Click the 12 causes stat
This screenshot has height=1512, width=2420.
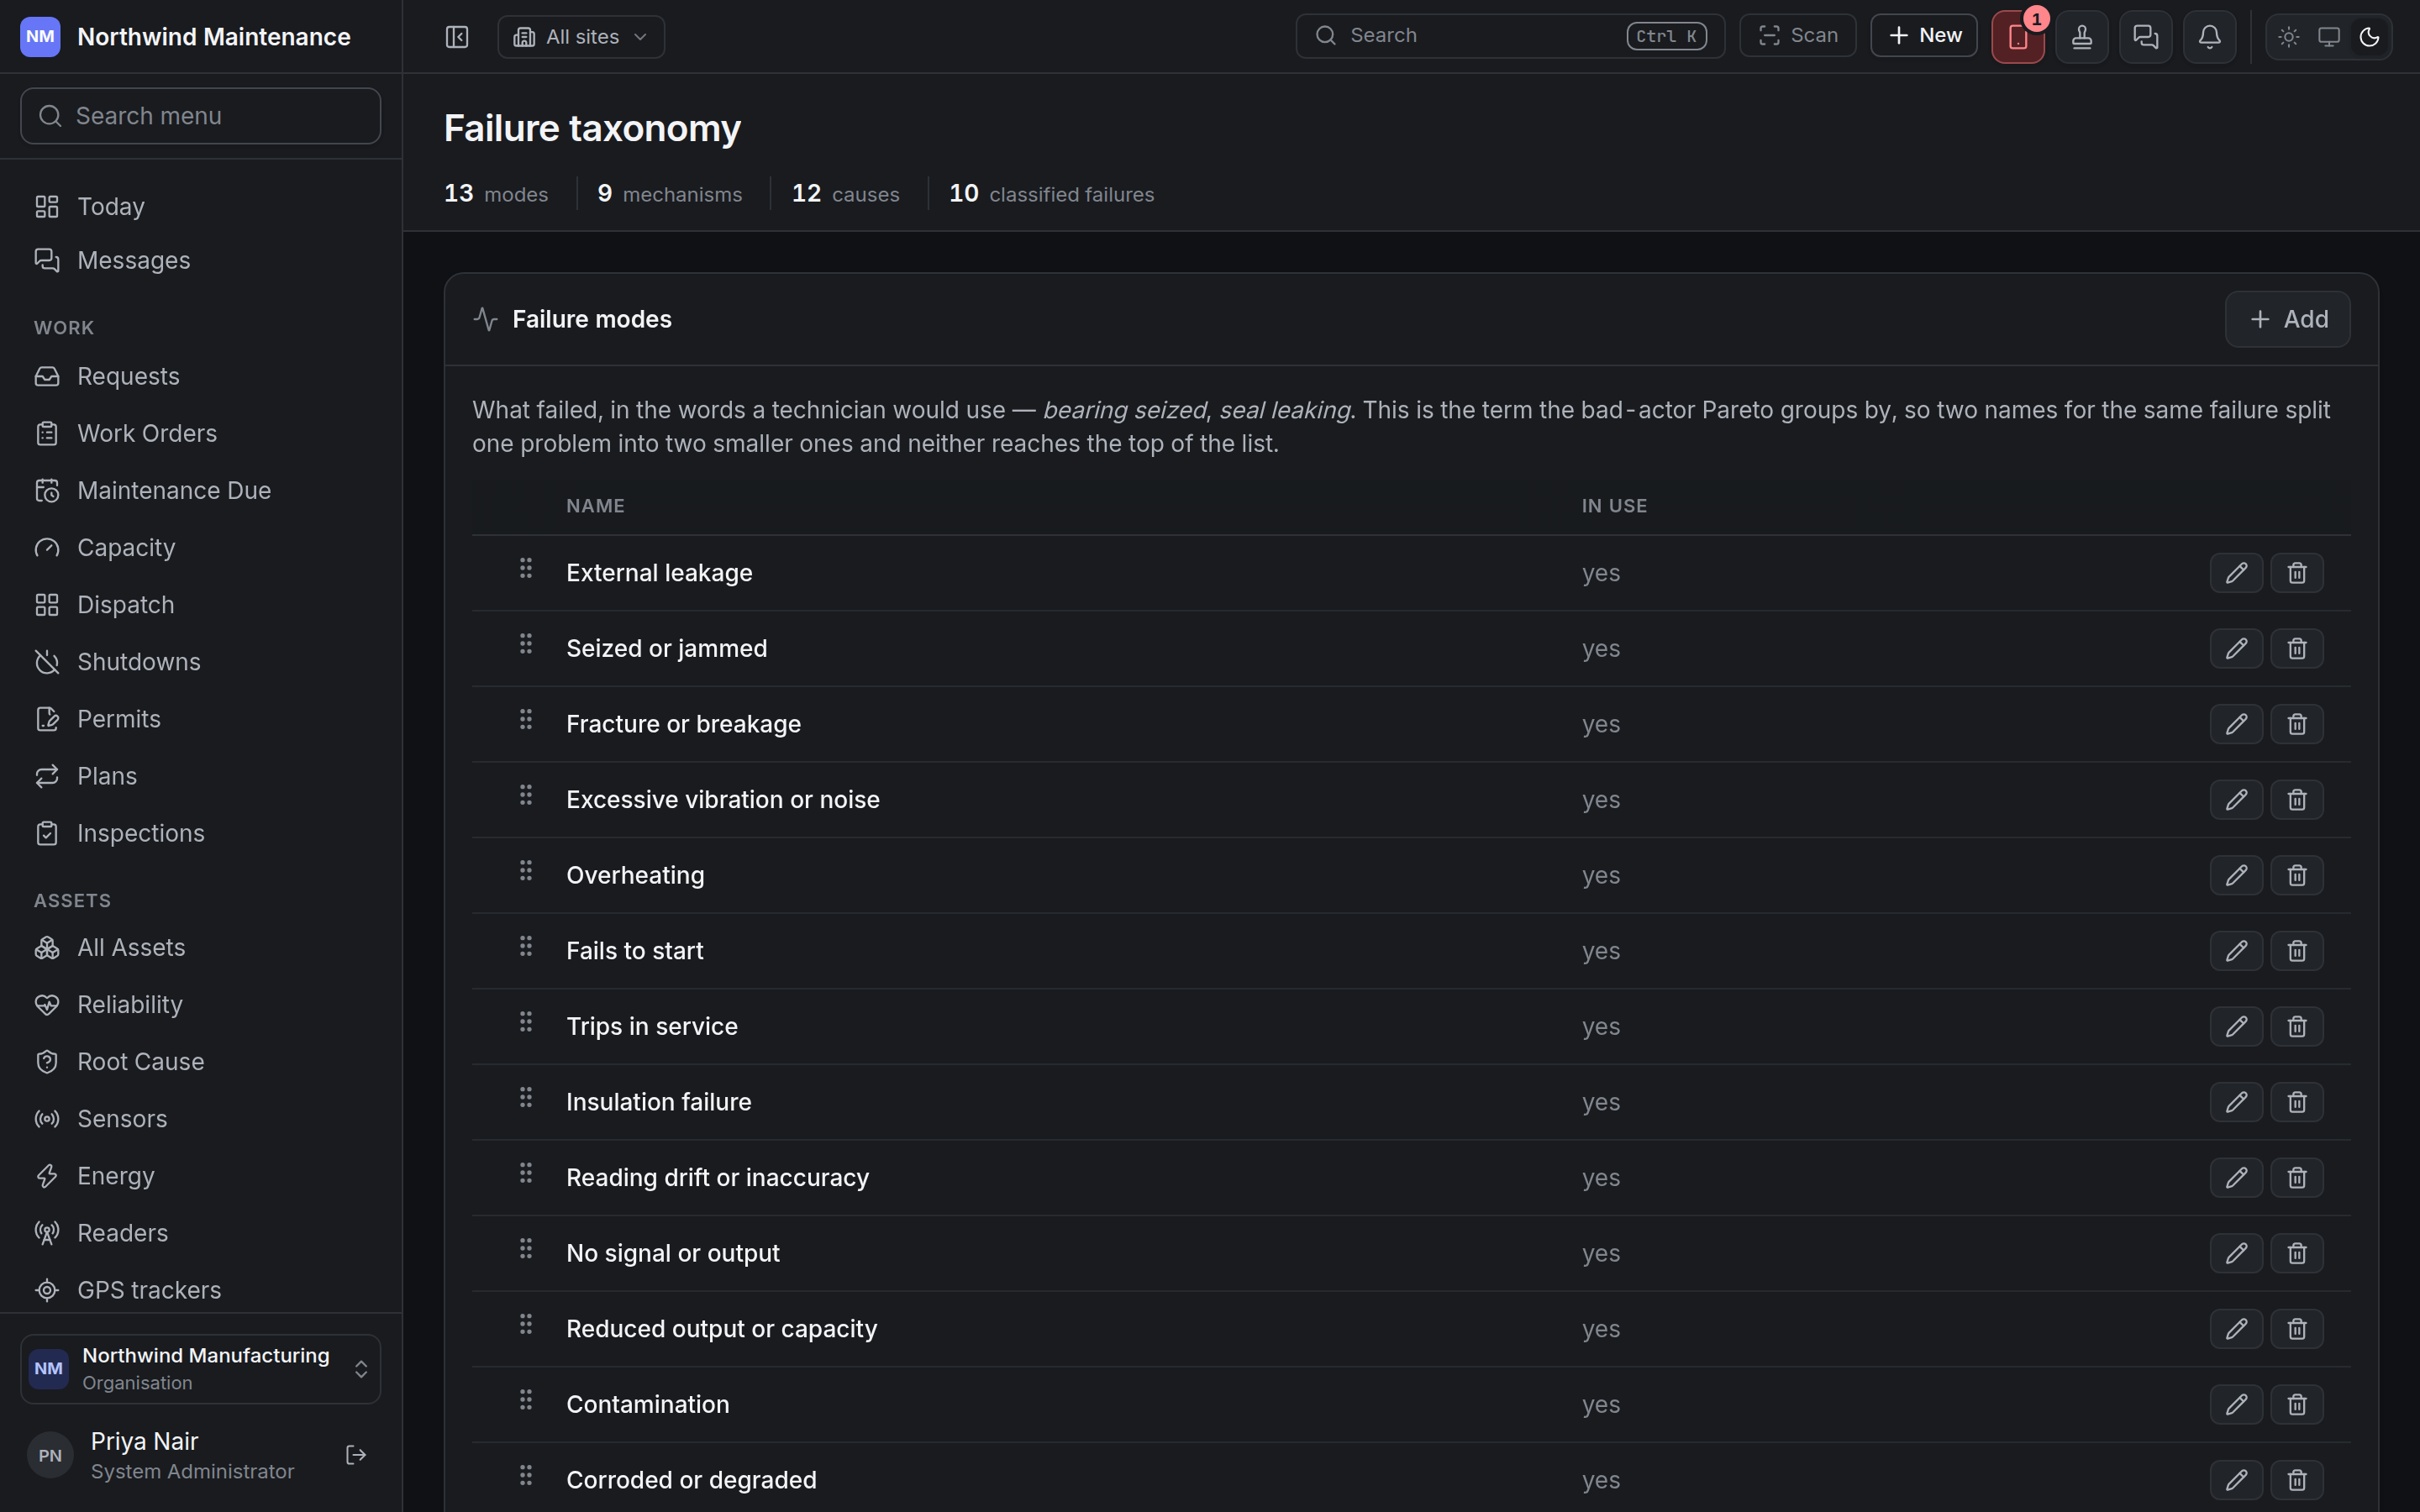click(x=845, y=194)
